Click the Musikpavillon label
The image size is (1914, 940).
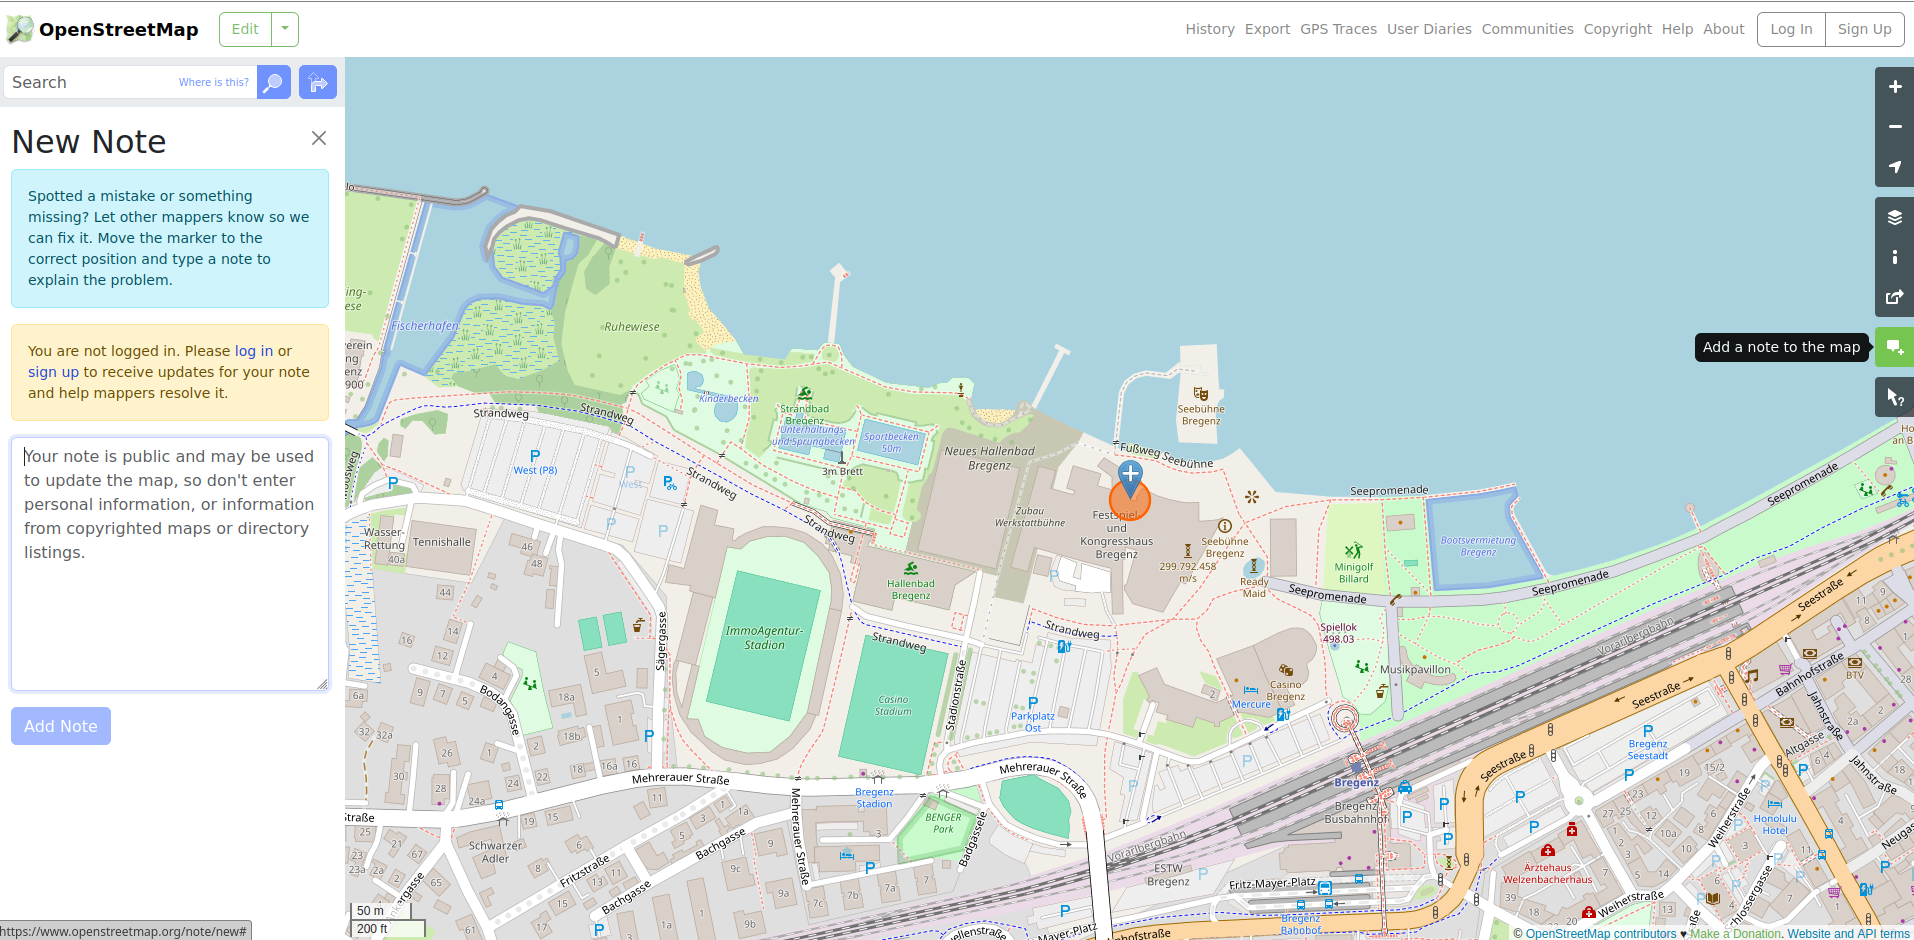pos(1415,670)
